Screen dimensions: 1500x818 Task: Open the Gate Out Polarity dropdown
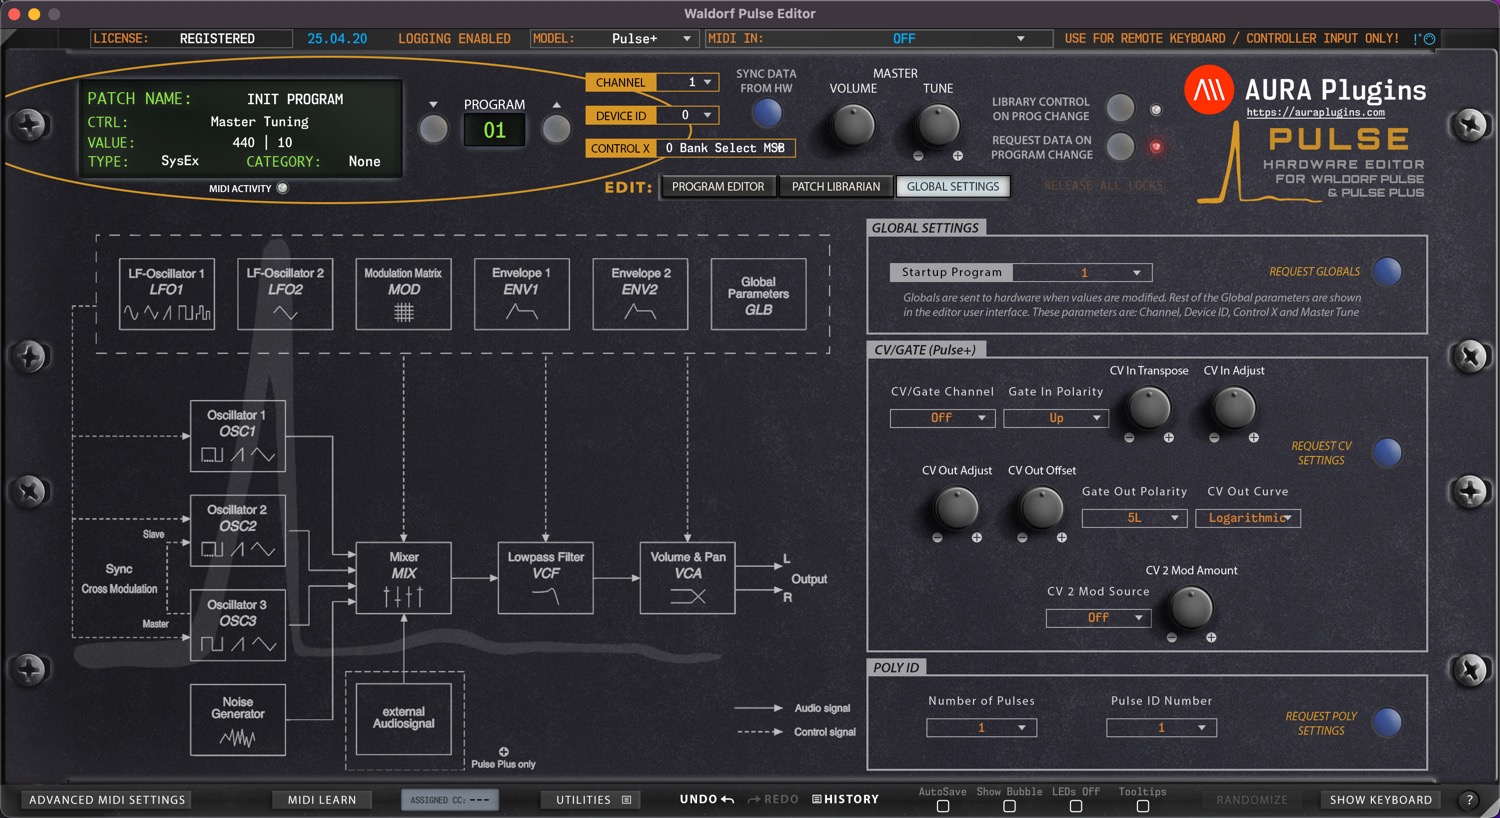pos(1134,518)
